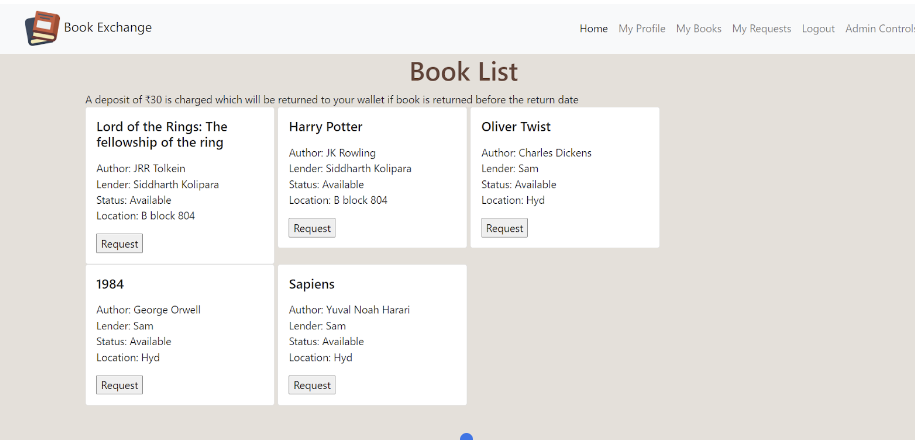Click 1984's 'Status: Available' line
Image resolution: width=915 pixels, height=440 pixels.
click(134, 341)
